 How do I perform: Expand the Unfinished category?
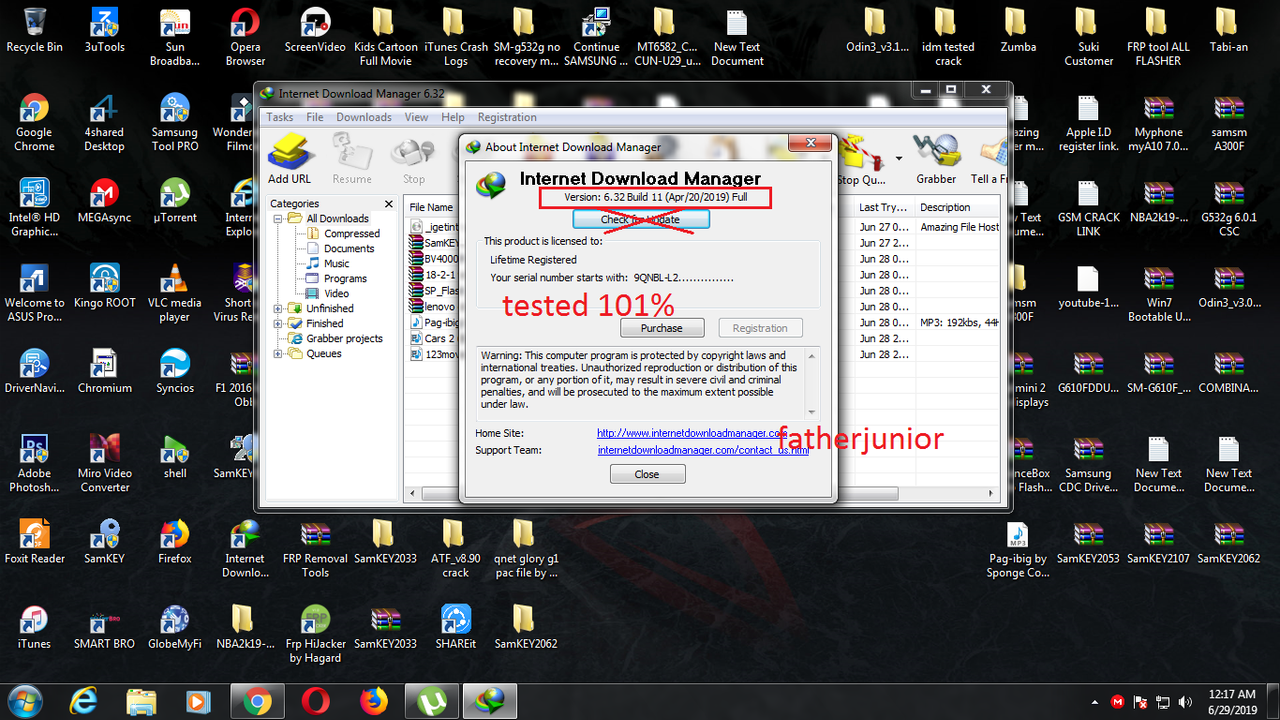pyautogui.click(x=278, y=309)
